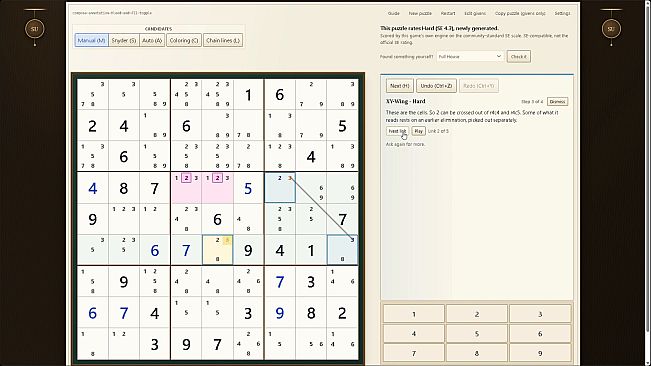The image size is (651, 366).
Task: Select the blue-outlined cell r4c7 with candidates 2 3
Action: [x=280, y=188]
